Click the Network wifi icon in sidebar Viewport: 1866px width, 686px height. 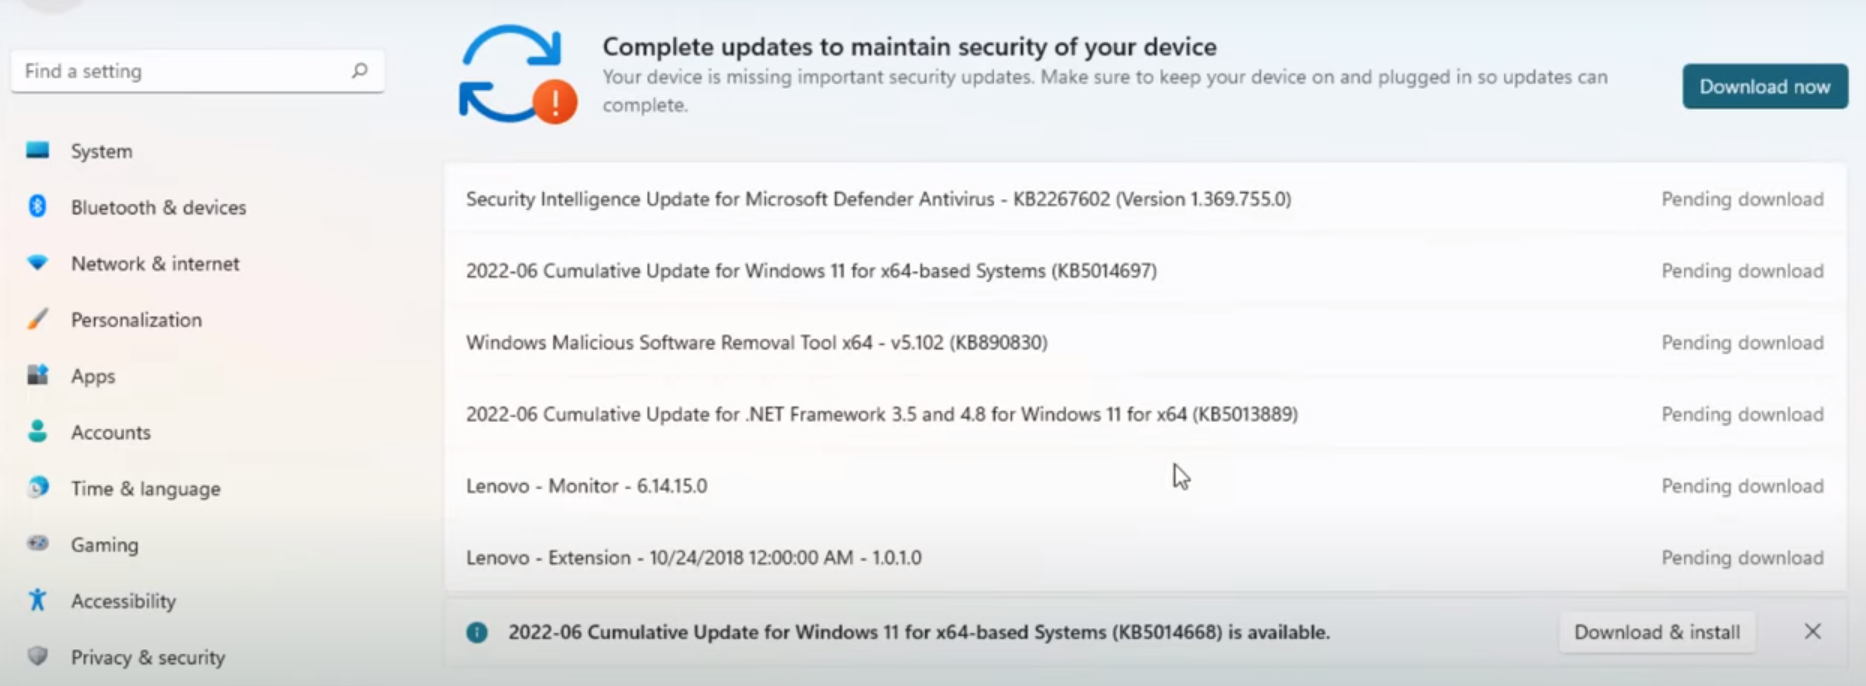click(38, 263)
